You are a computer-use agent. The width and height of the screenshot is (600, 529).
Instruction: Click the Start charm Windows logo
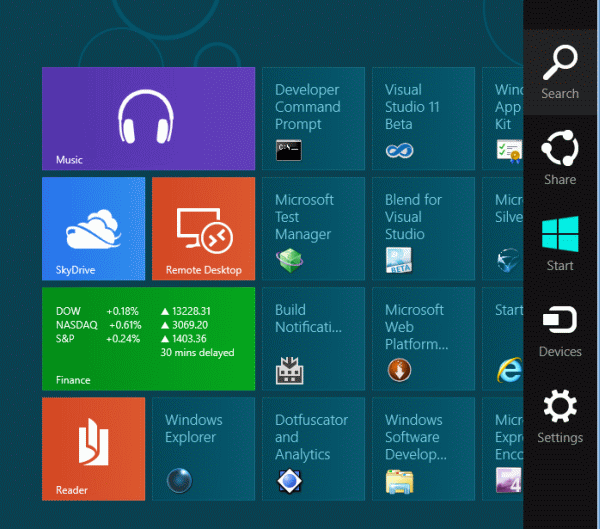click(x=560, y=234)
